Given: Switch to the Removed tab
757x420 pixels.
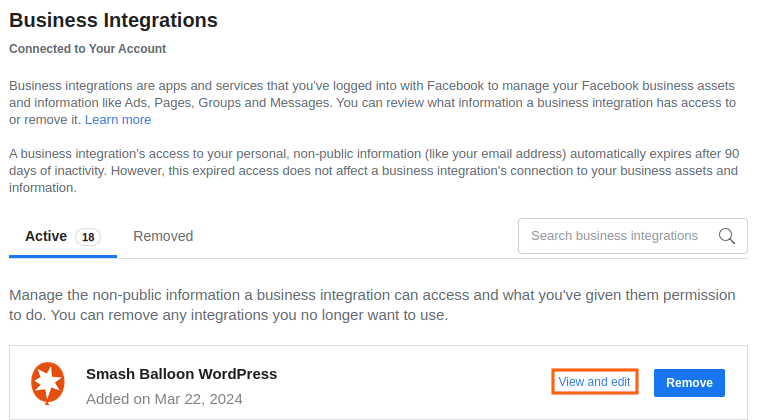Looking at the screenshot, I should point(163,237).
